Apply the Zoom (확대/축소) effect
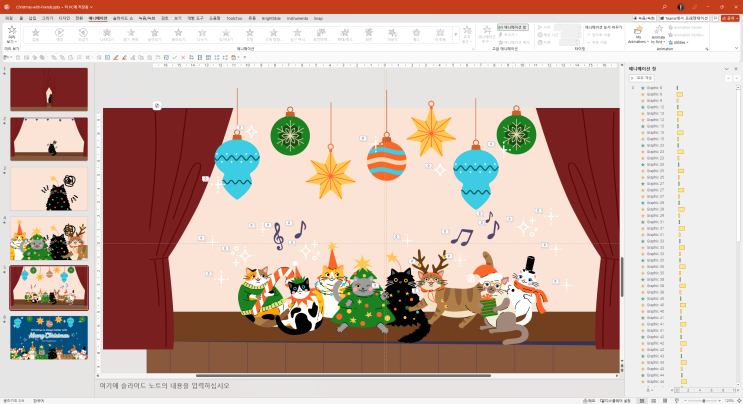 (344, 35)
